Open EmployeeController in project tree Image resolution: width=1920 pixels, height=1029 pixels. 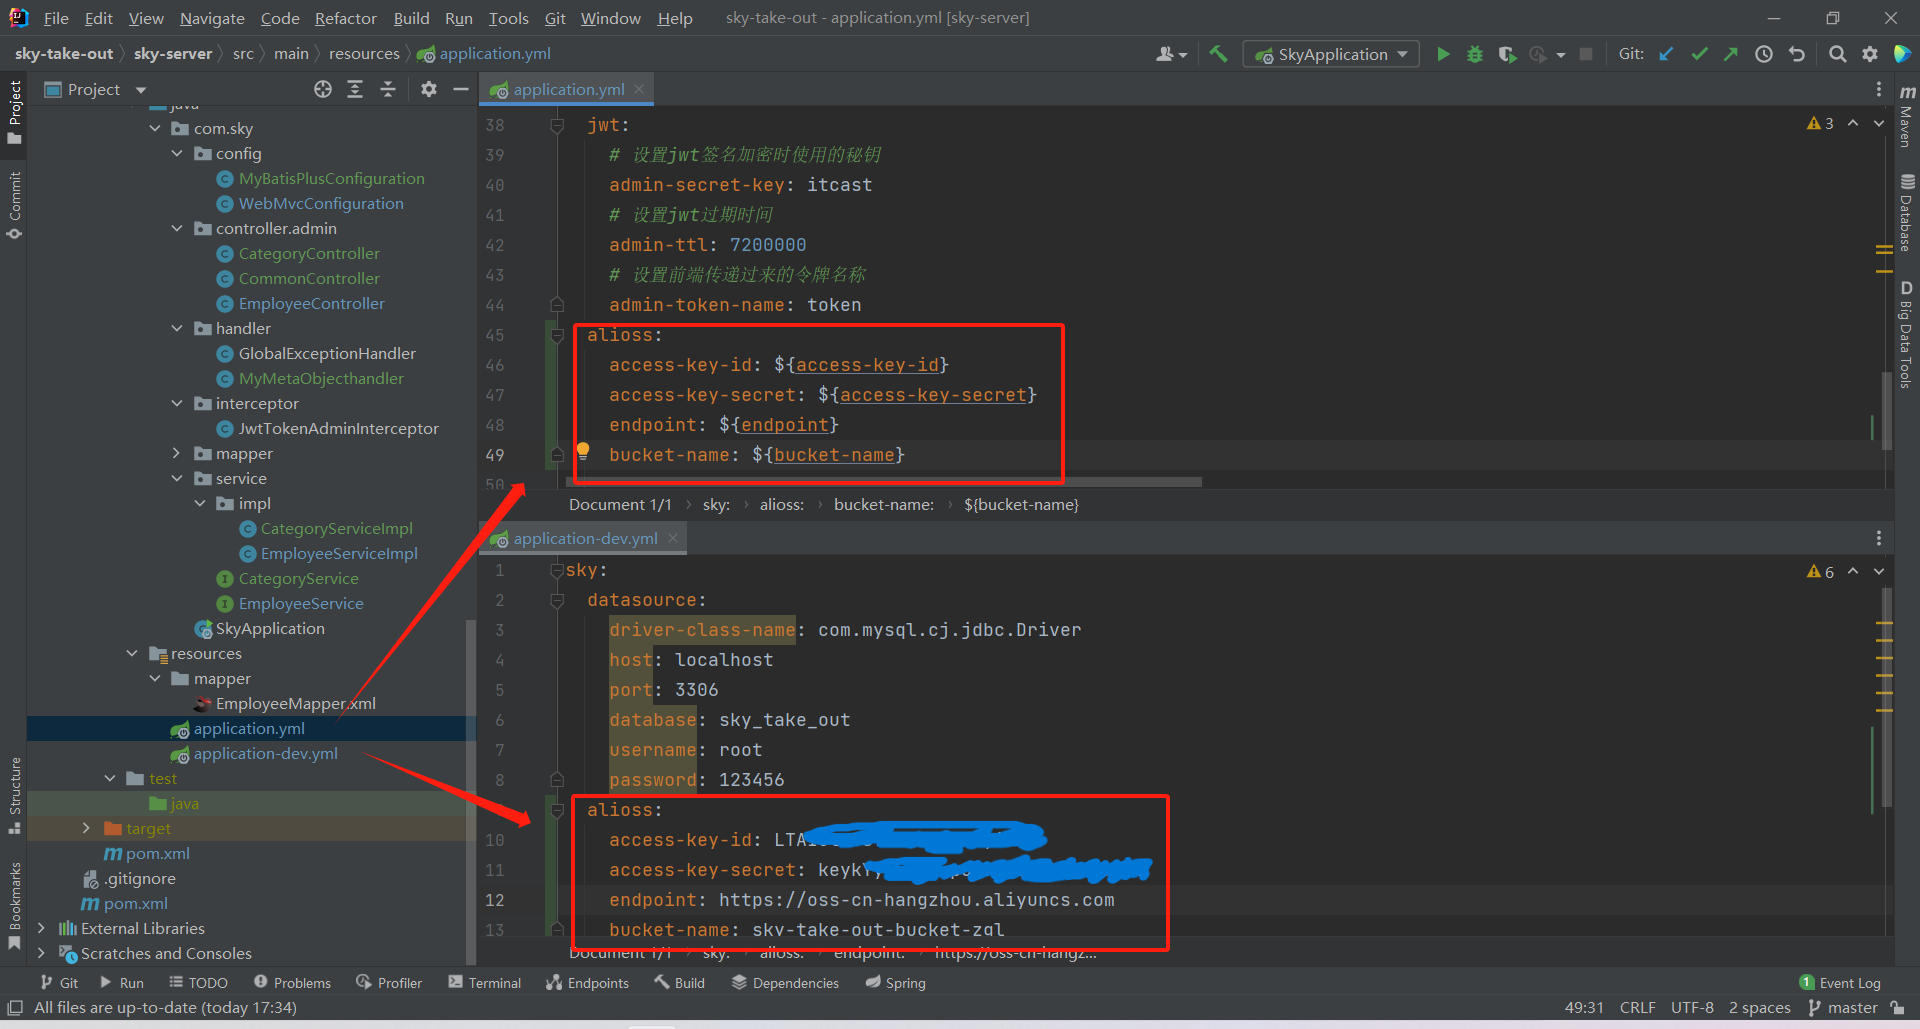[311, 303]
